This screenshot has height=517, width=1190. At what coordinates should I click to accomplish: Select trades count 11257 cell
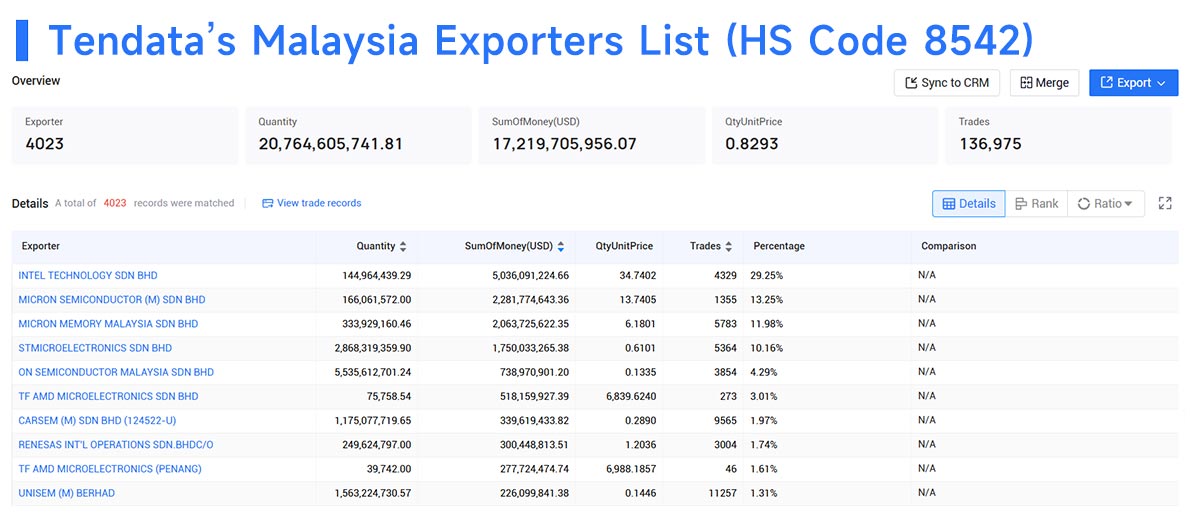[722, 493]
